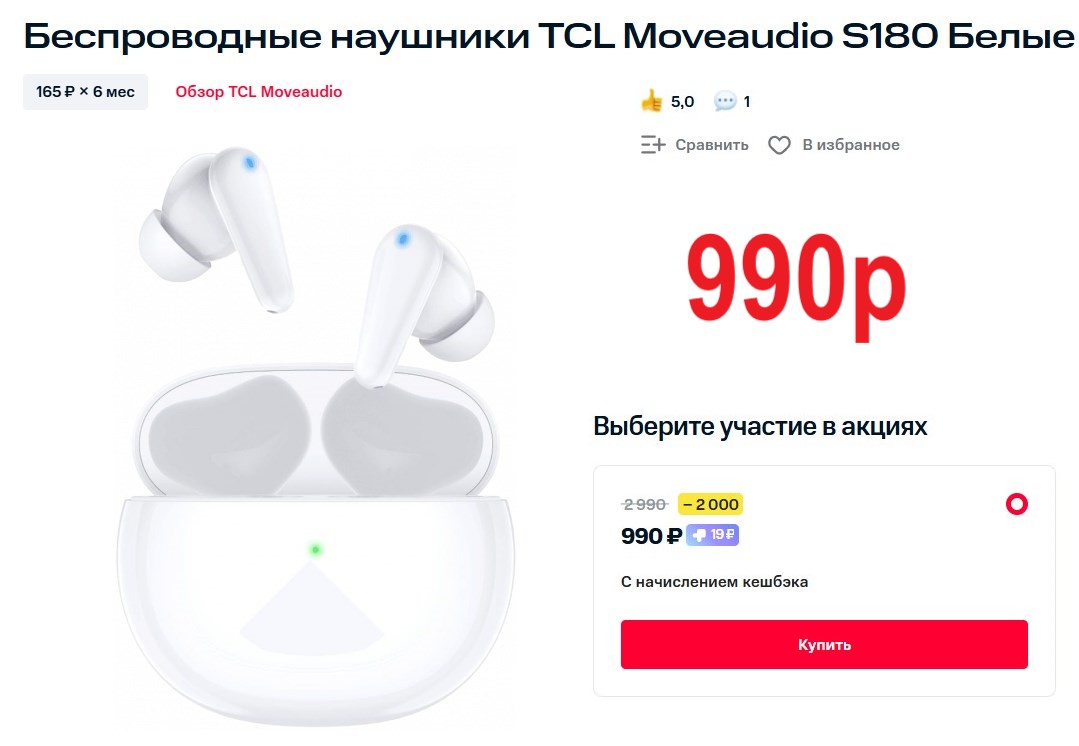Click the review count number 1

[x=747, y=102]
